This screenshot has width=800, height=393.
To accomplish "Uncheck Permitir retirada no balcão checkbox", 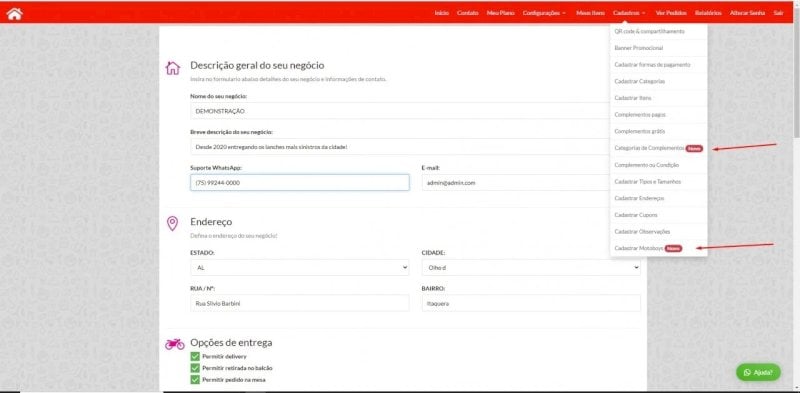I will pyautogui.click(x=195, y=368).
